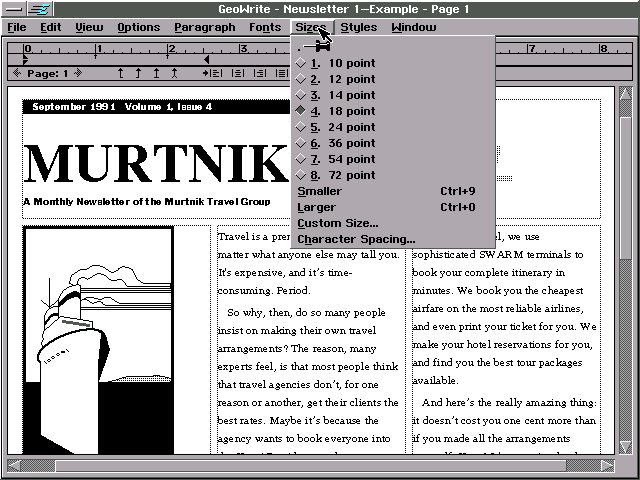Select the decimal tab stop tool
The height and width of the screenshot is (480, 640).
click(174, 73)
